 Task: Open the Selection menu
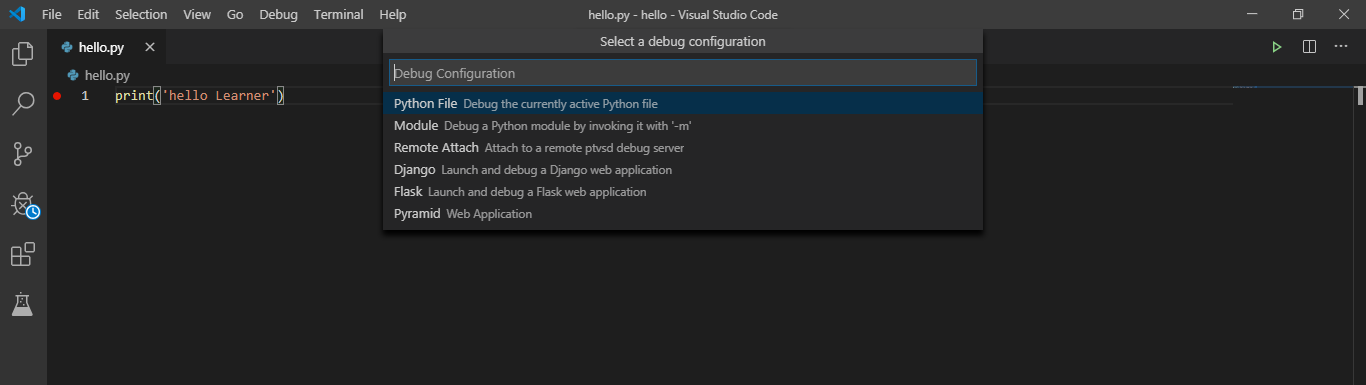141,15
